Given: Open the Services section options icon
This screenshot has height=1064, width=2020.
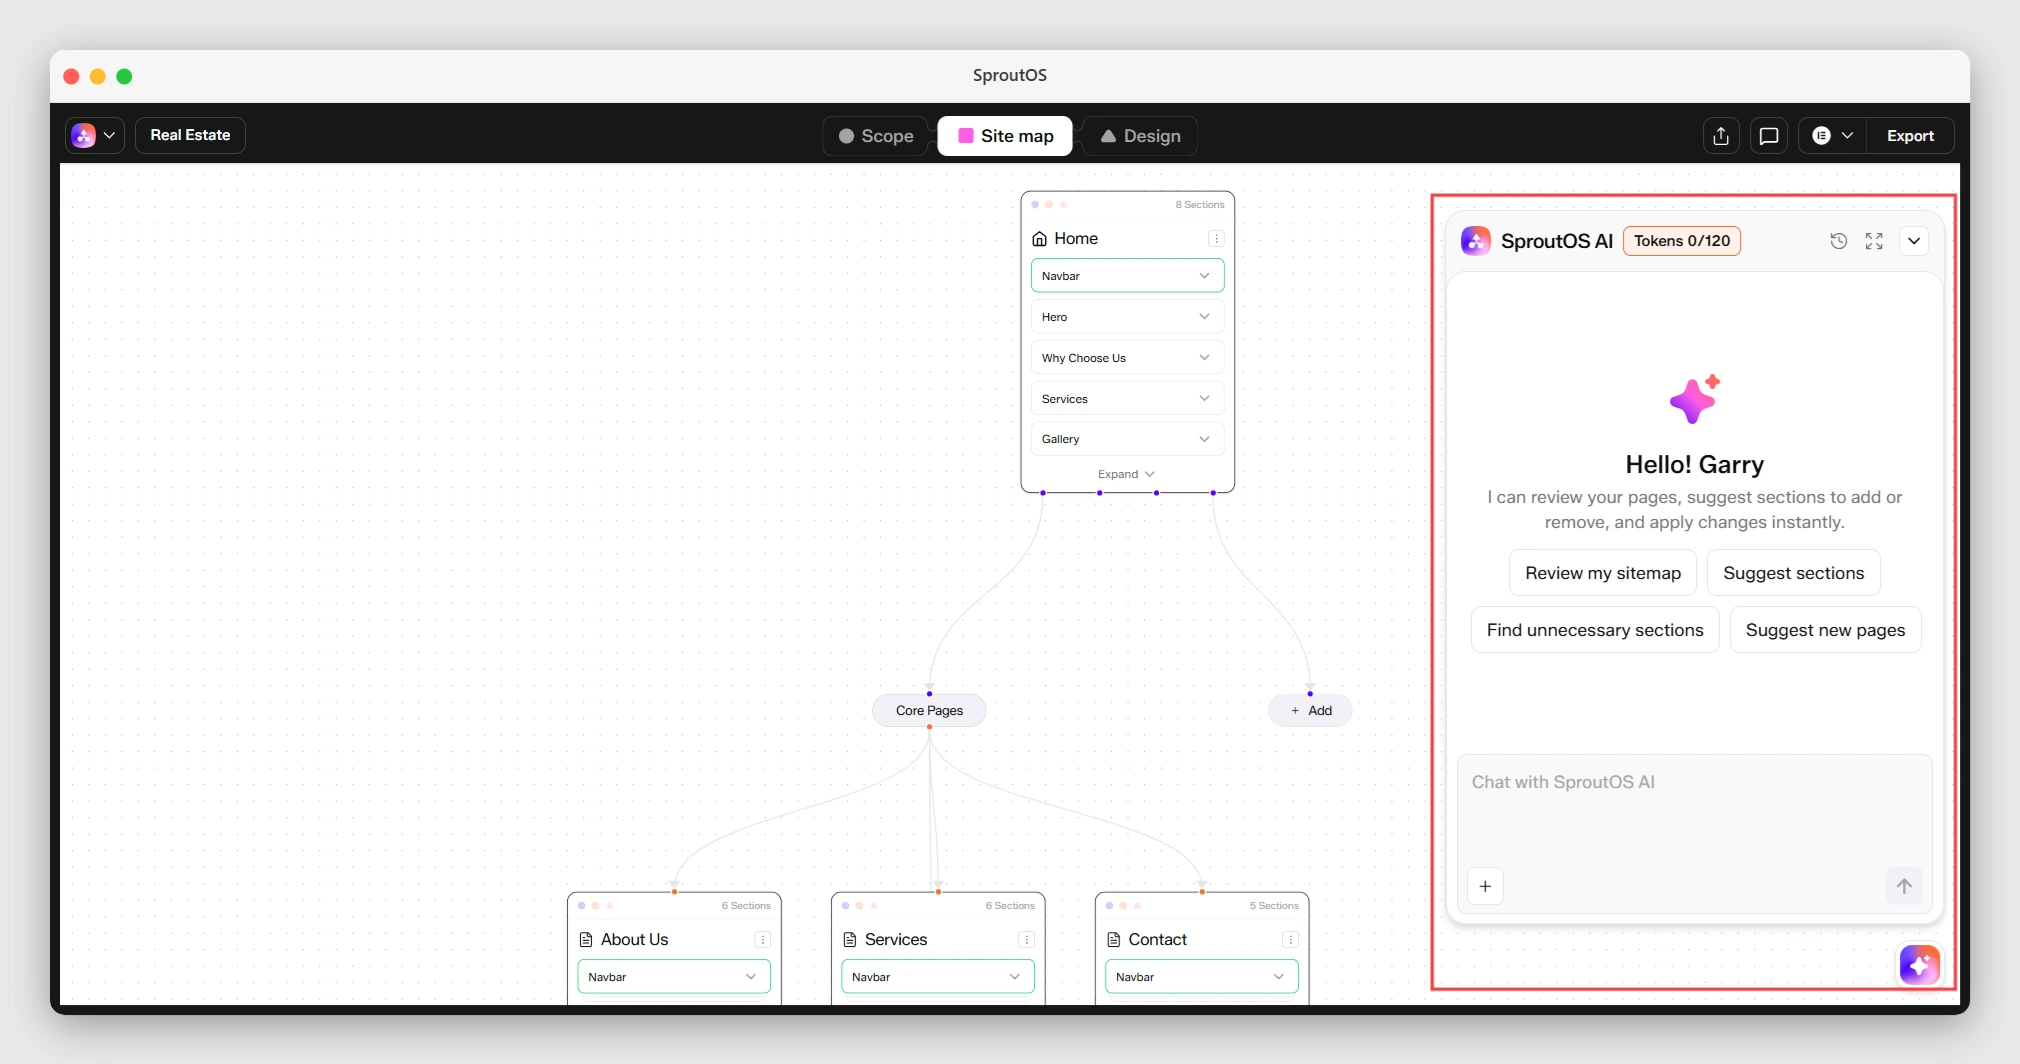Looking at the screenshot, I should click(1025, 940).
